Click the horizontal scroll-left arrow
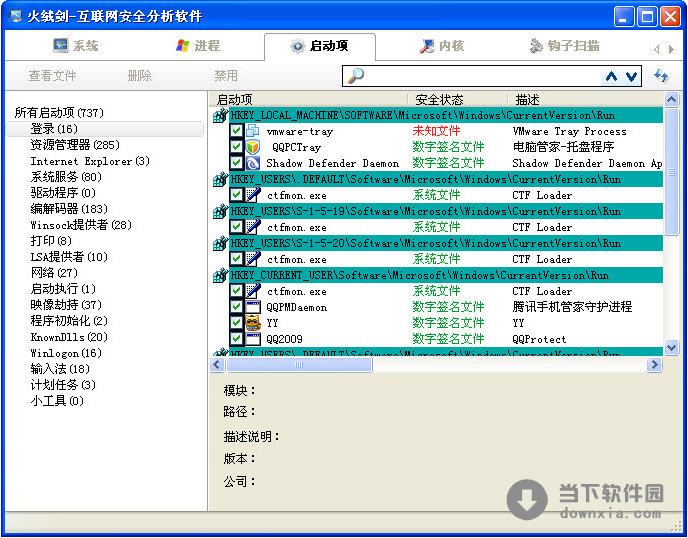The height and width of the screenshot is (538, 688). click(x=218, y=364)
